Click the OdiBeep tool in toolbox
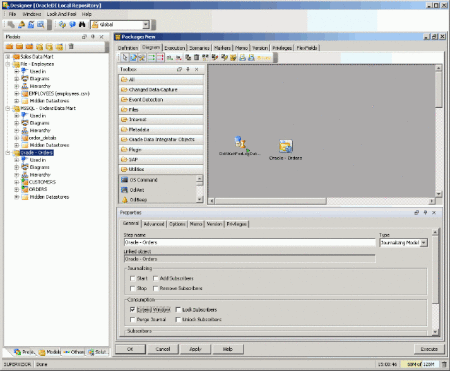Viewport: 450px width, 371px height. 138,200
